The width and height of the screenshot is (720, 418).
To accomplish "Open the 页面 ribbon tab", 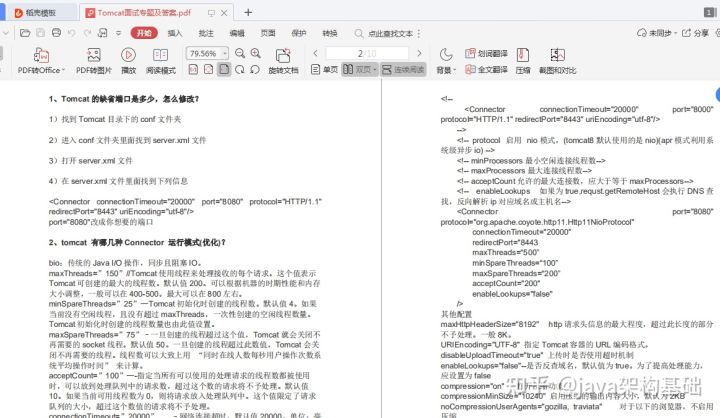I will [268, 33].
